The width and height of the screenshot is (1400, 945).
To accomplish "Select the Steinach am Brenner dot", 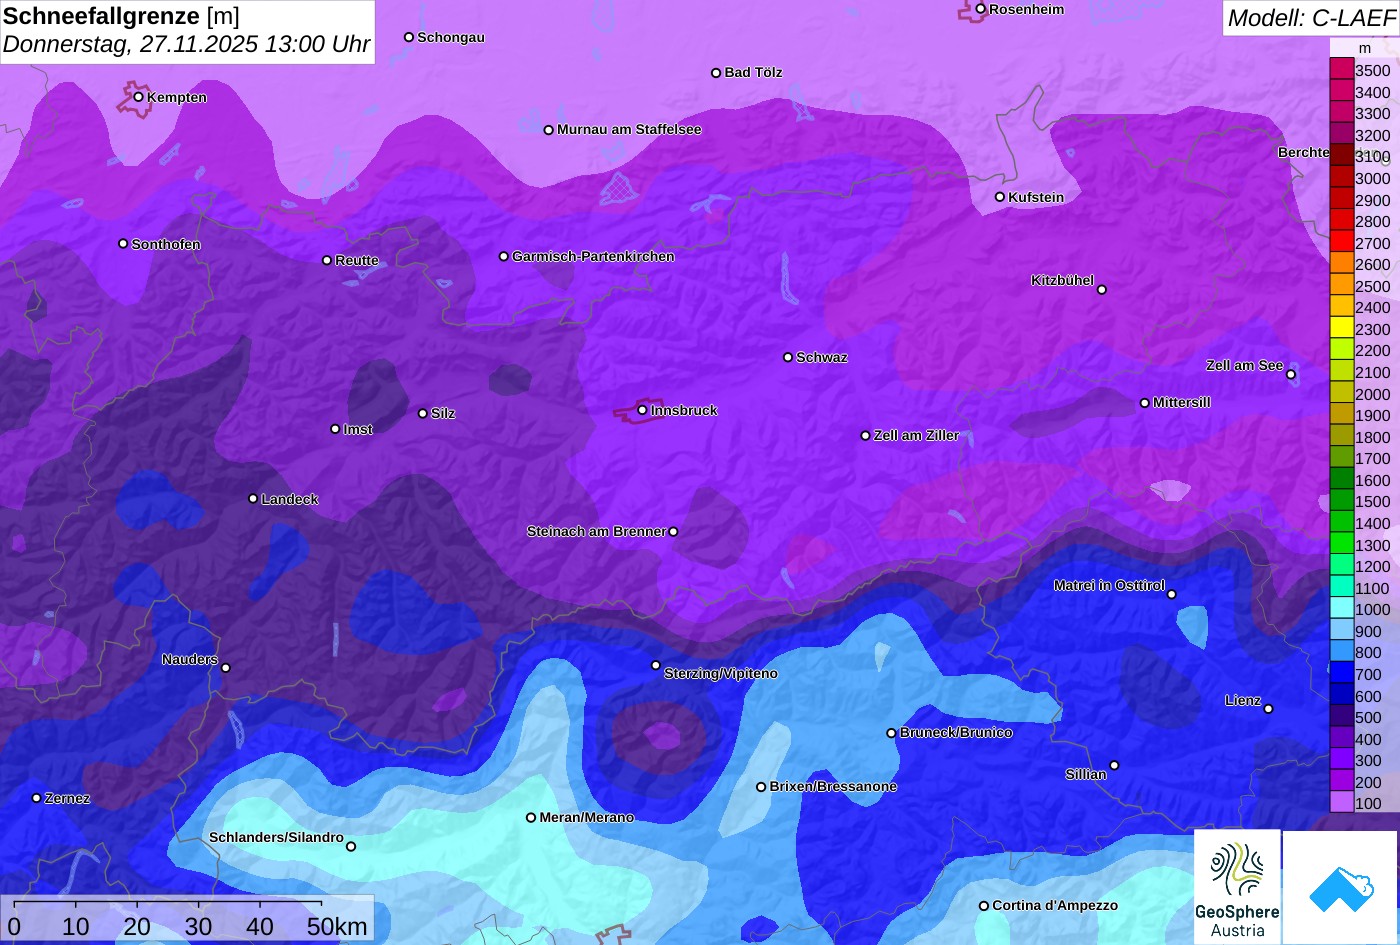I will point(673,532).
